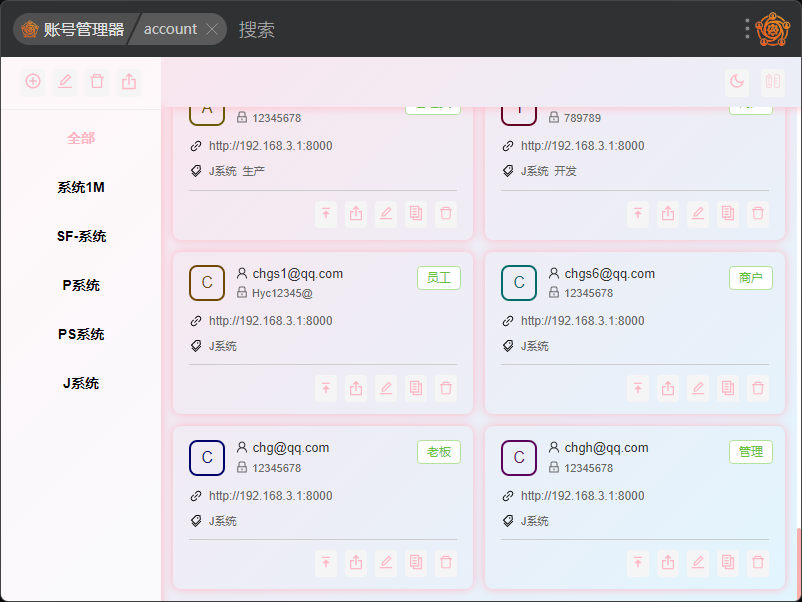Pin to top the chgs1@qq.com card
The width and height of the screenshot is (802, 602).
coord(326,388)
